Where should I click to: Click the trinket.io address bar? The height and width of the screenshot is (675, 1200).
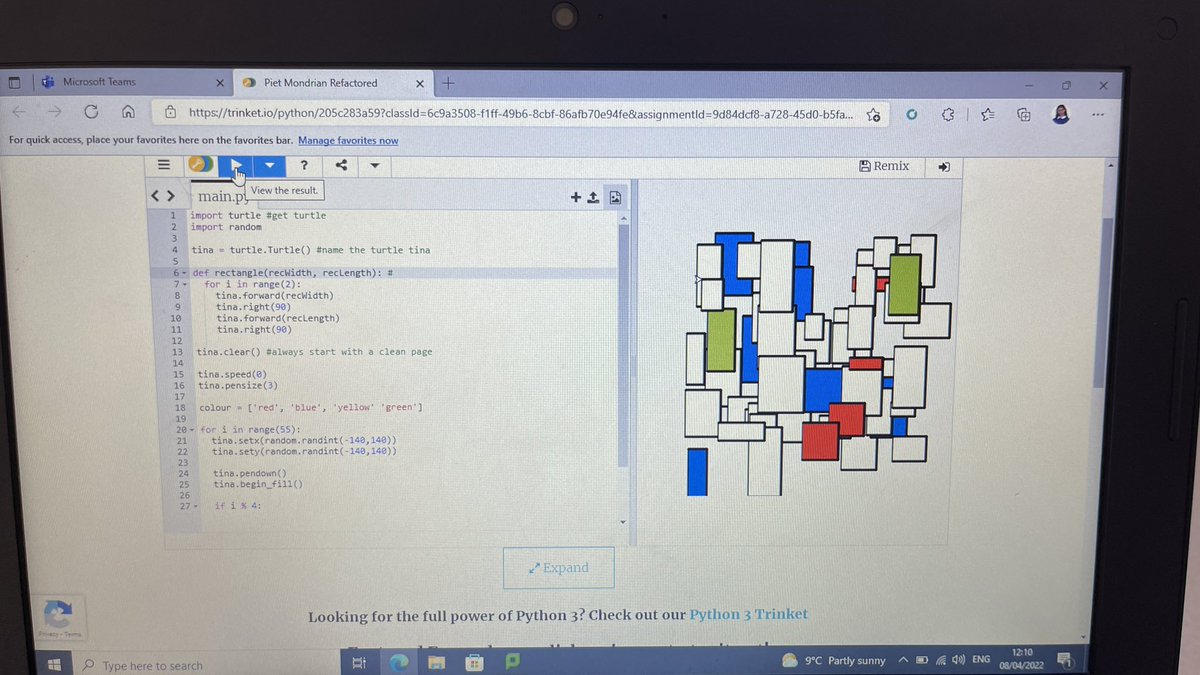[x=520, y=114]
